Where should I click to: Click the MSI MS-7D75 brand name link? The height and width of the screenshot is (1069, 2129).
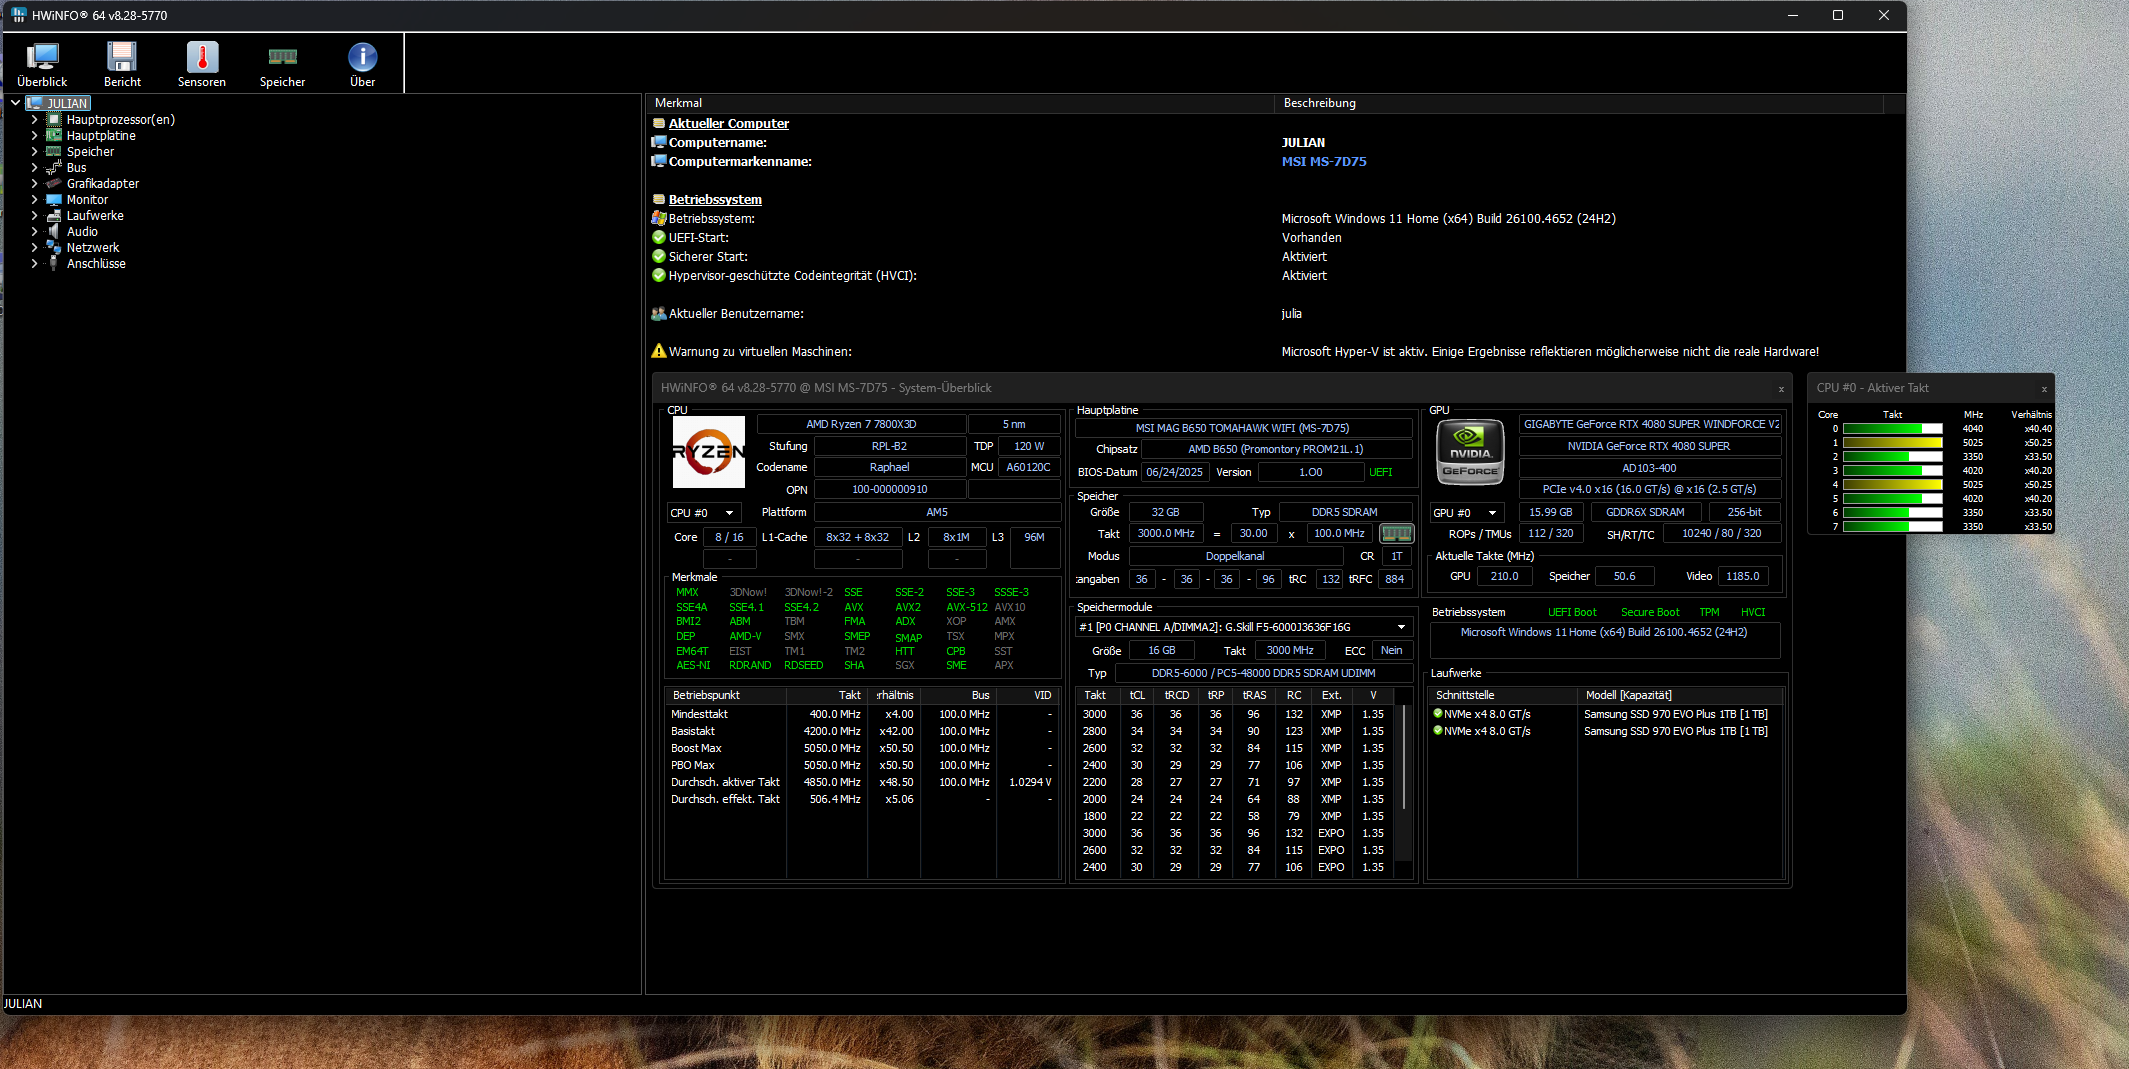click(1324, 161)
